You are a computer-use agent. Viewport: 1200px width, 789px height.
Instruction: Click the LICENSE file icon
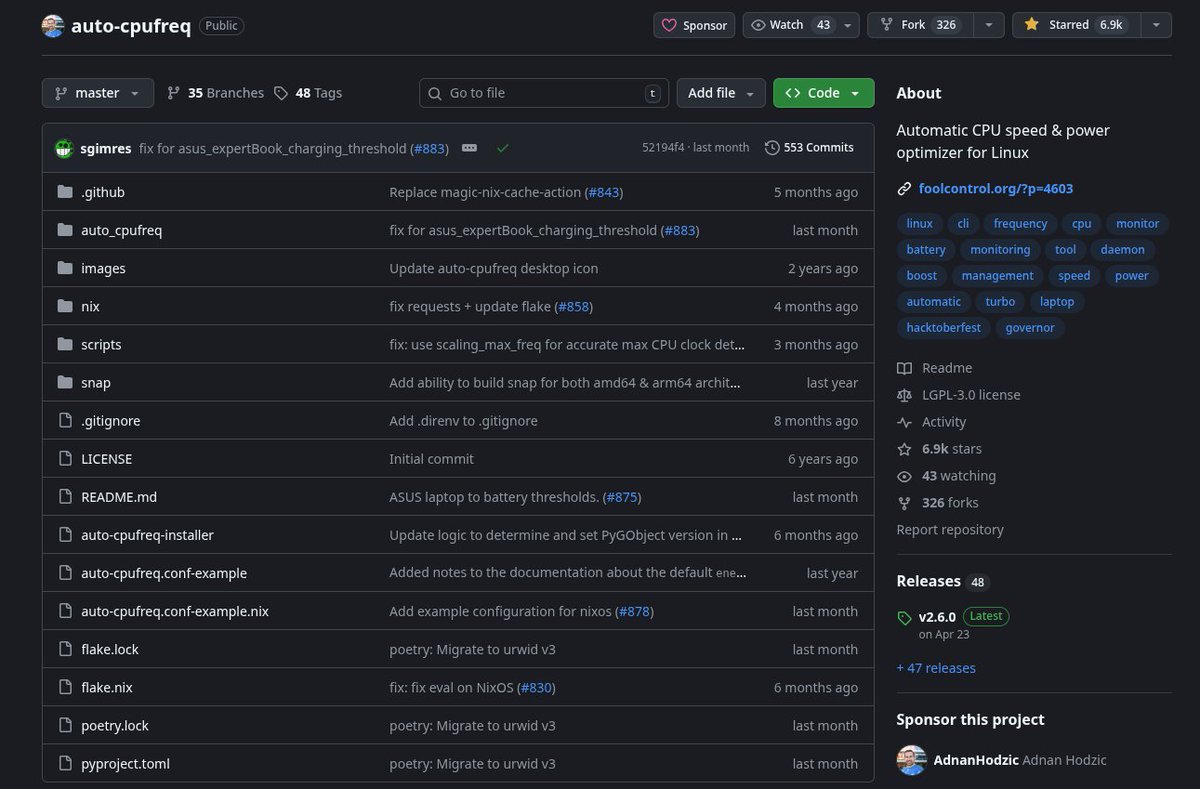[65, 459]
